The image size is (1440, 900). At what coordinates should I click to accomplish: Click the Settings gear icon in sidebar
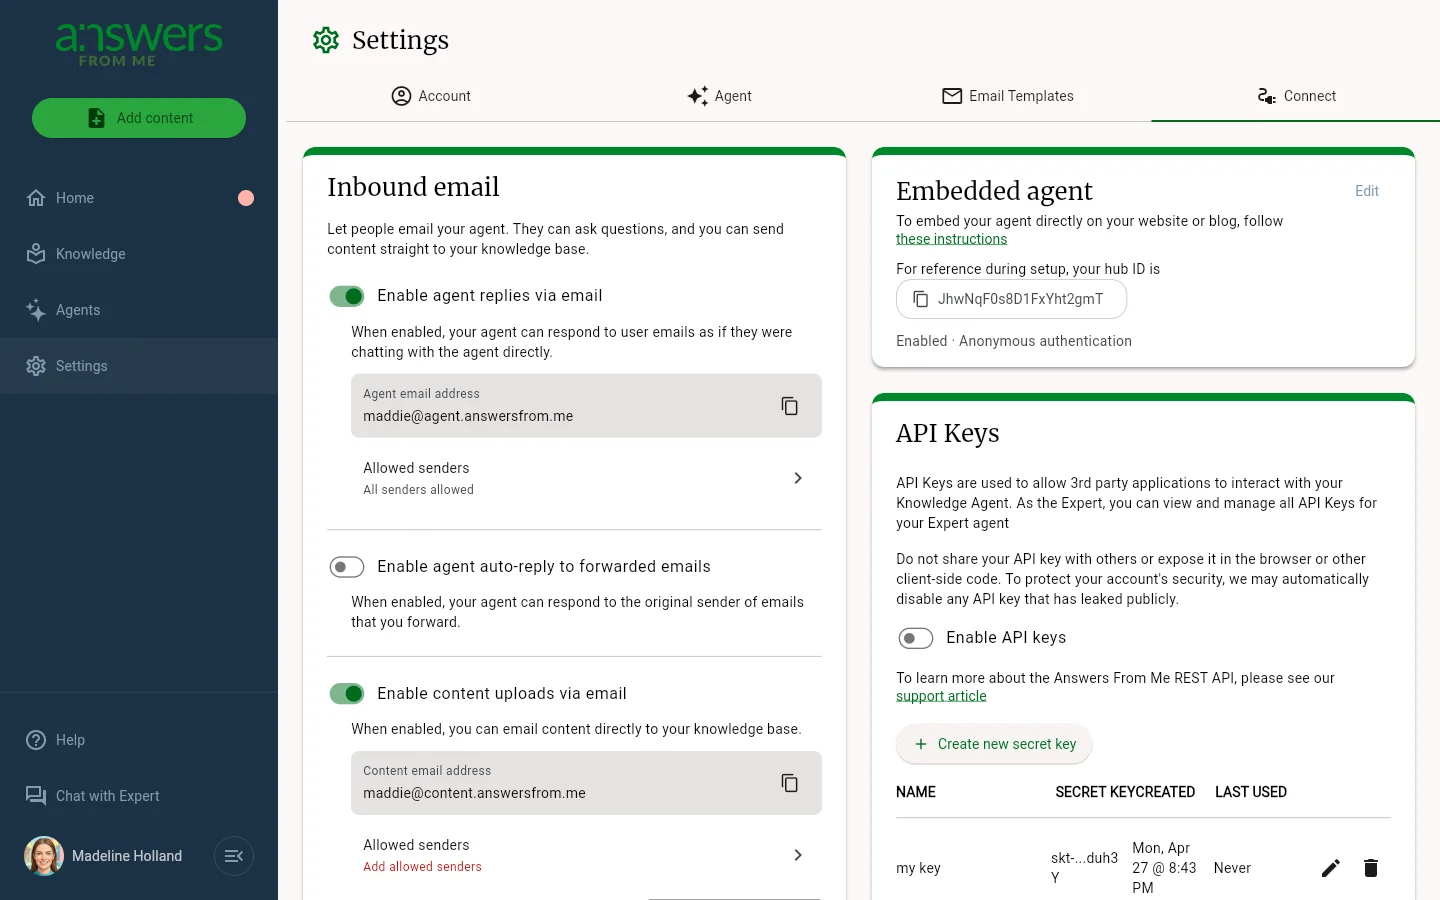[x=36, y=366]
